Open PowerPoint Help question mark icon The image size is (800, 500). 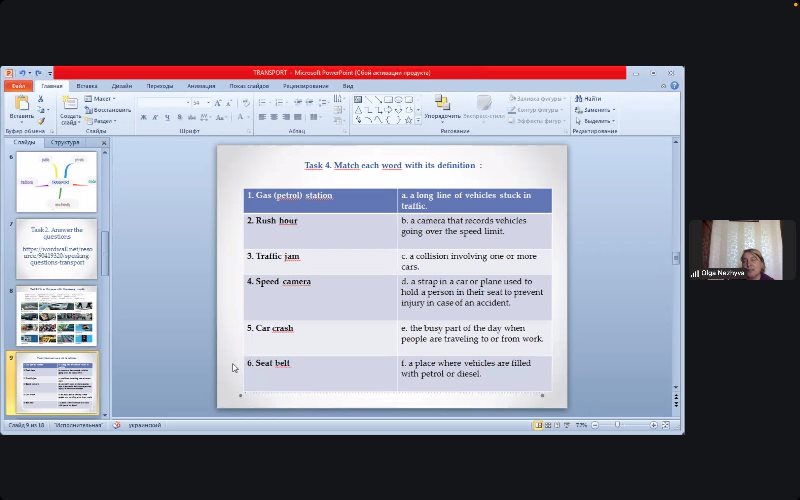(x=674, y=86)
